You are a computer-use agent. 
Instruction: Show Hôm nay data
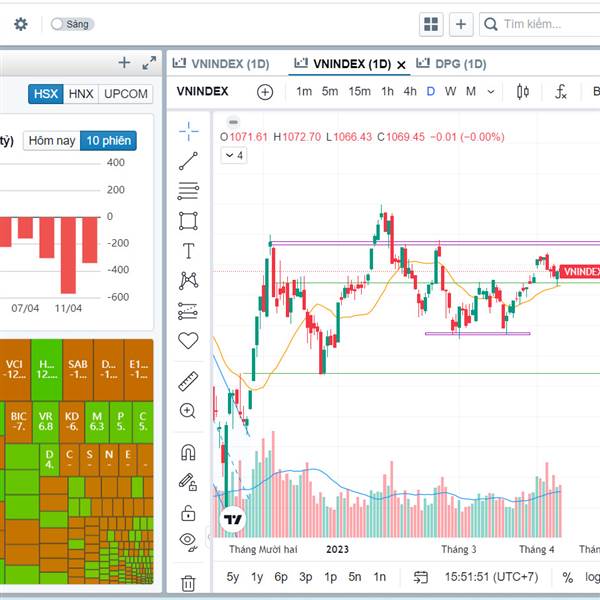[x=52, y=141]
